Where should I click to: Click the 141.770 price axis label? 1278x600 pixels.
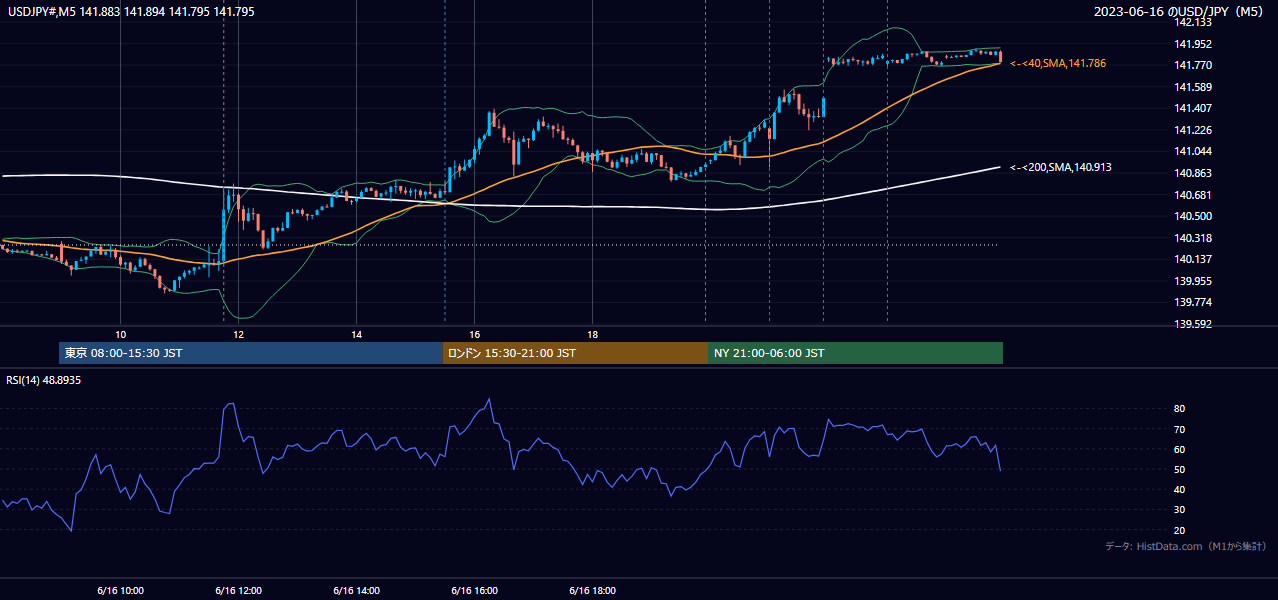[1194, 66]
